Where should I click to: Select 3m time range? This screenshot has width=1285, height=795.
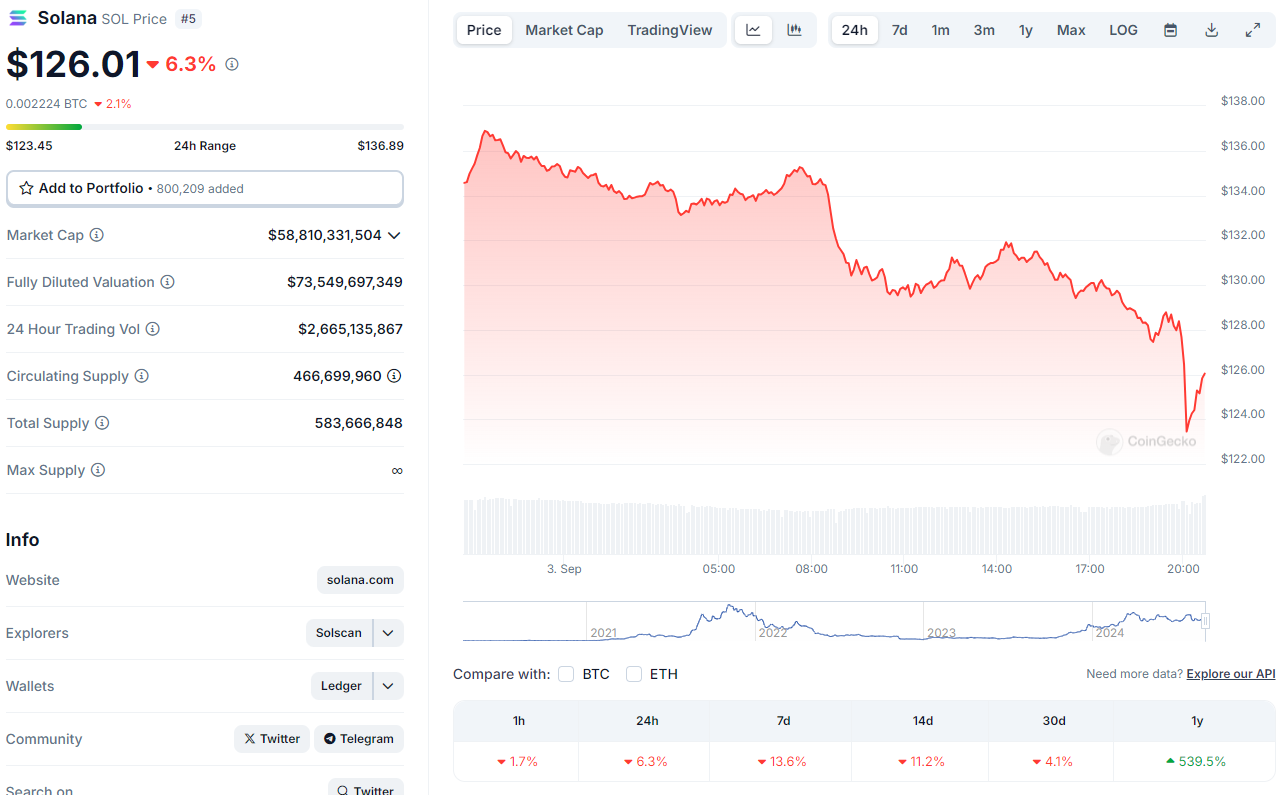984,30
